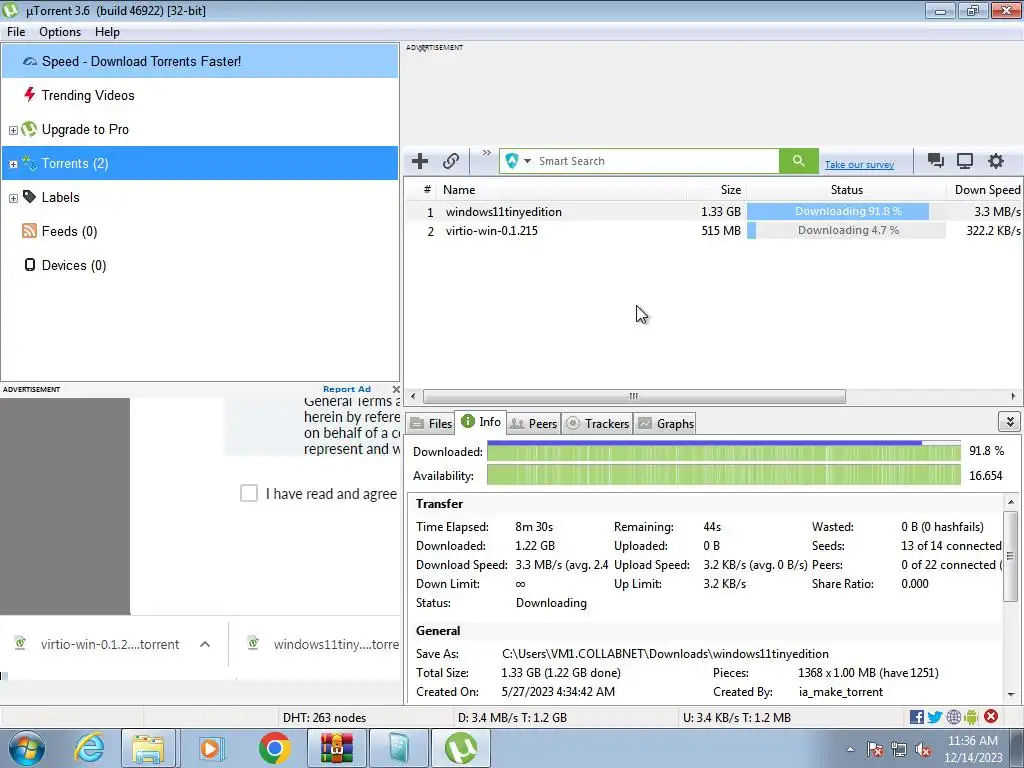Click the Labels tag icon

(x=29, y=197)
